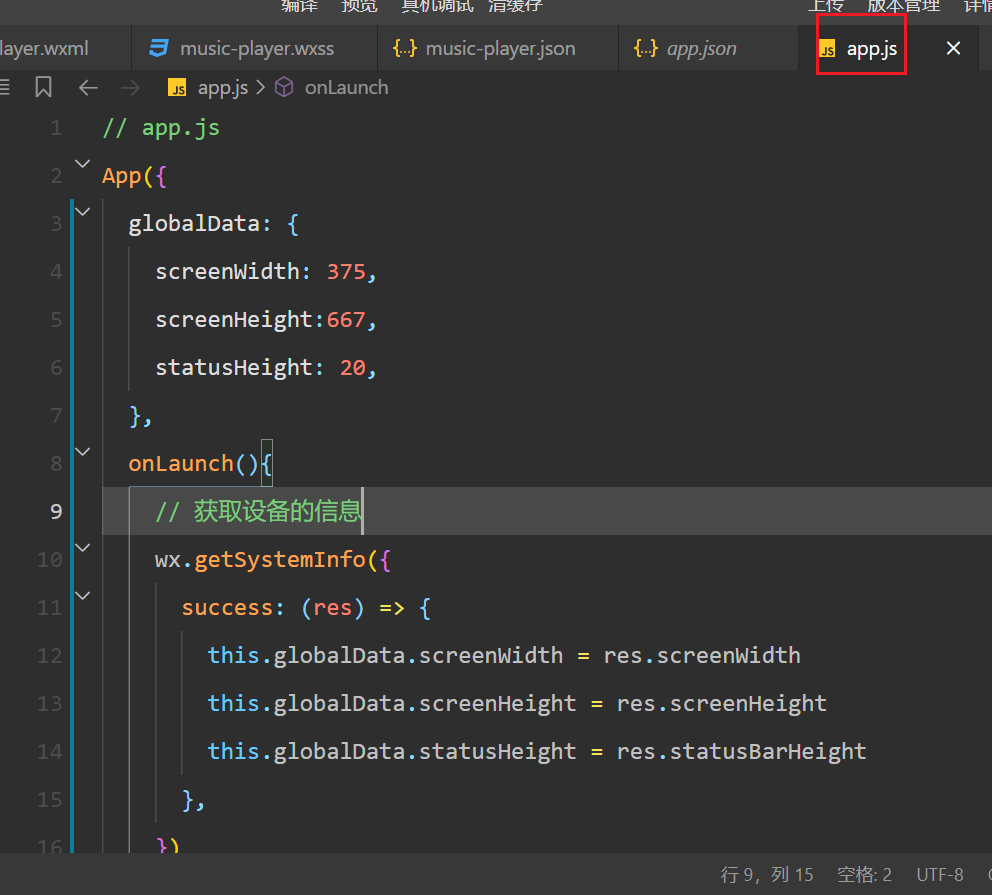Close the app.js editor tab
The height and width of the screenshot is (895, 992).
click(x=953, y=48)
